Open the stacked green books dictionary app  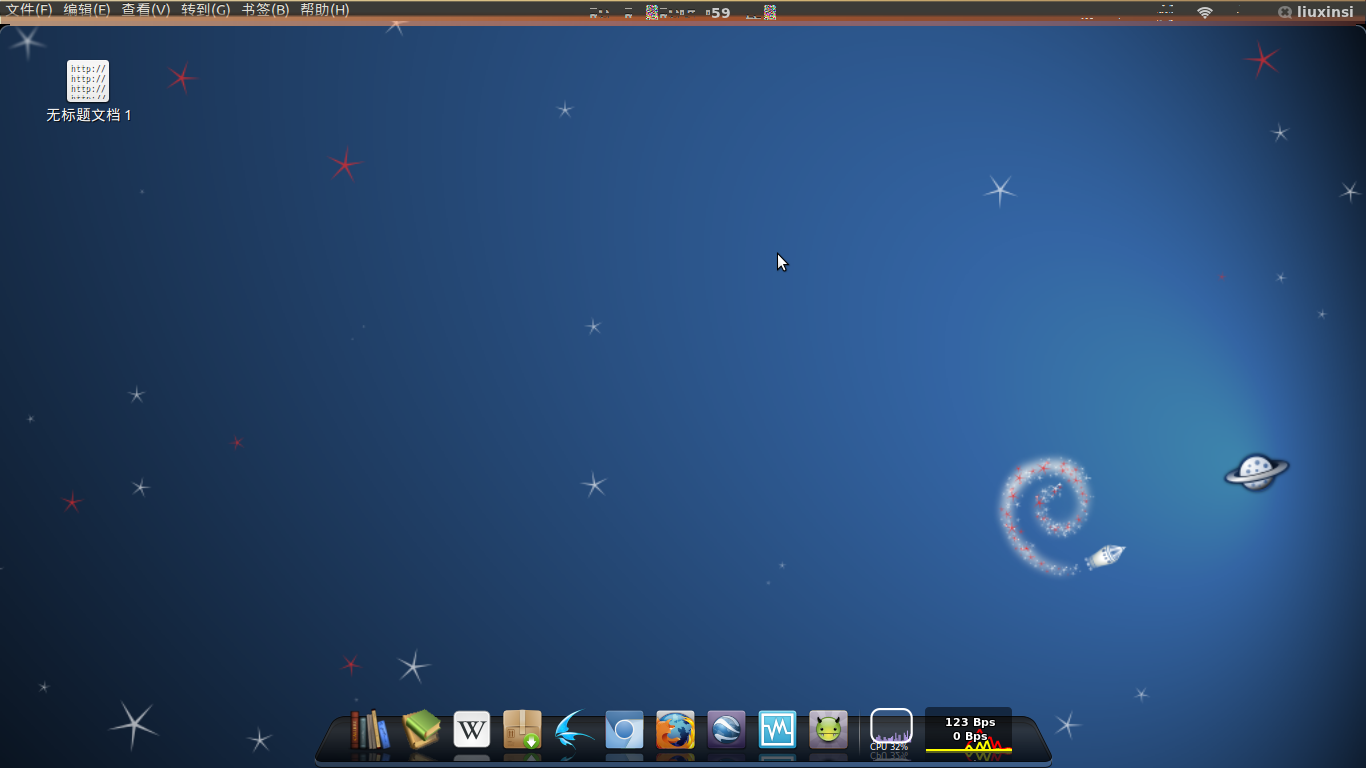421,730
